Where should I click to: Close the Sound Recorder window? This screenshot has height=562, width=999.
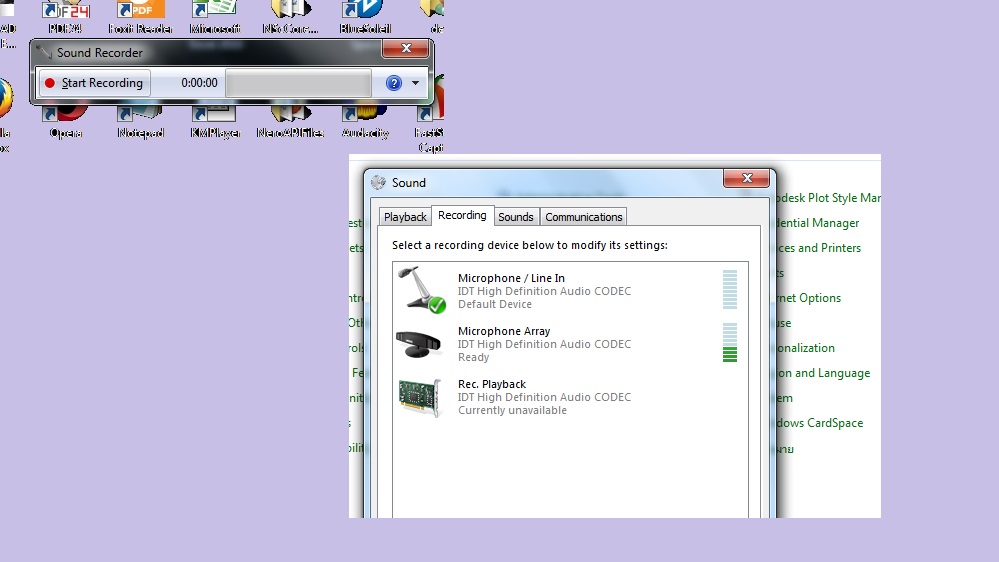405,48
